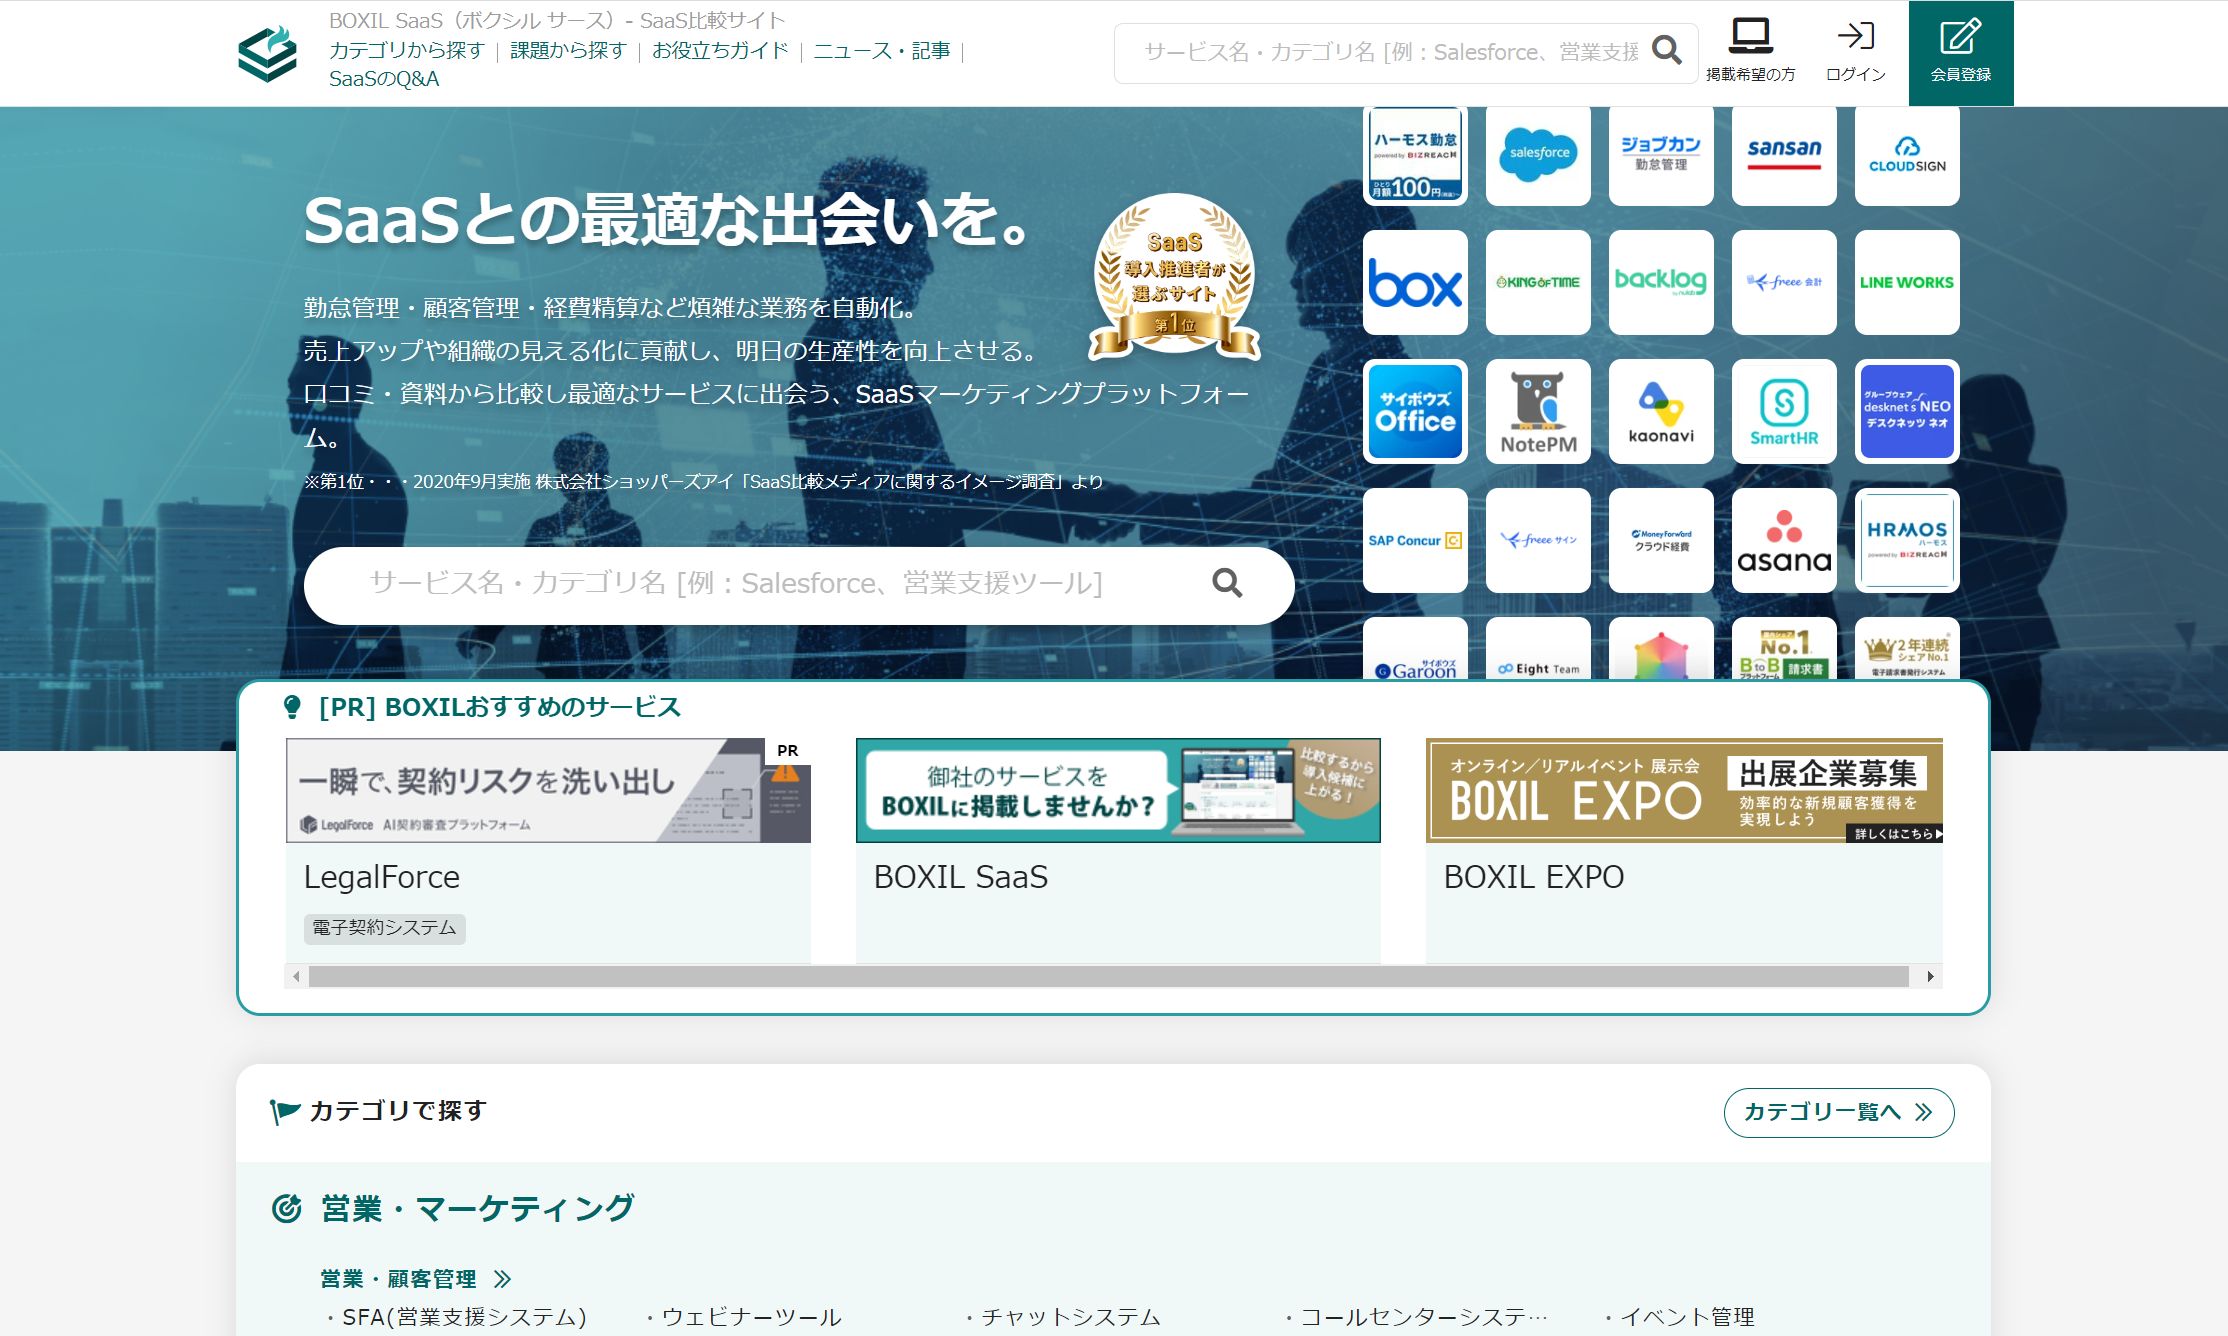The height and width of the screenshot is (1336, 2228).
Task: Click the header search magnifier icon
Action: 1666,50
